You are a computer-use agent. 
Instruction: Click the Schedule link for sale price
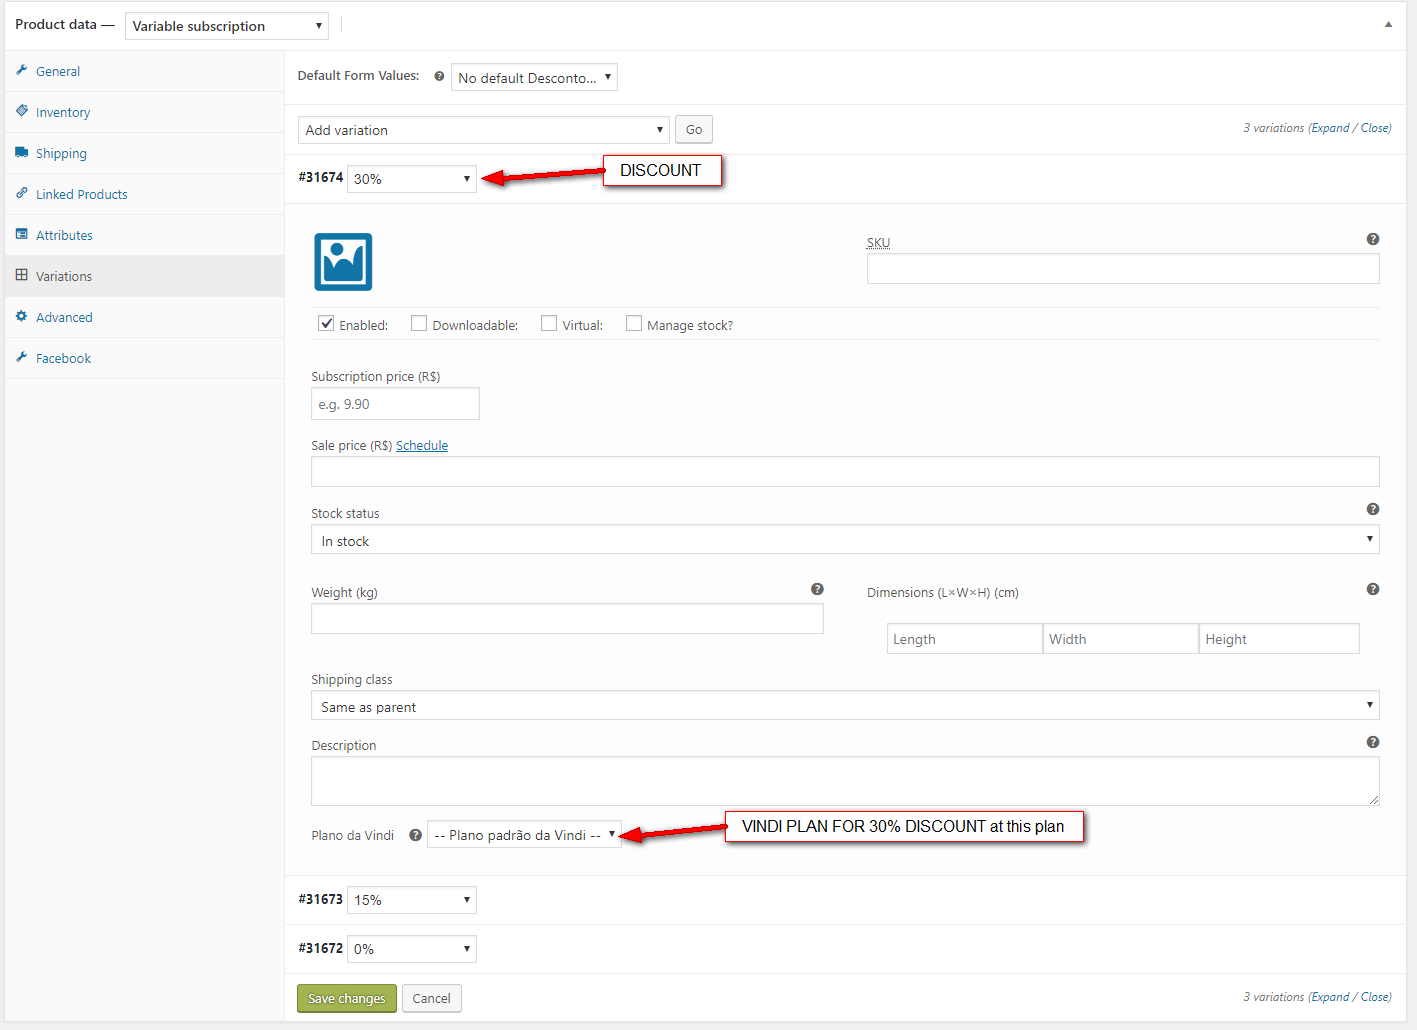(422, 445)
